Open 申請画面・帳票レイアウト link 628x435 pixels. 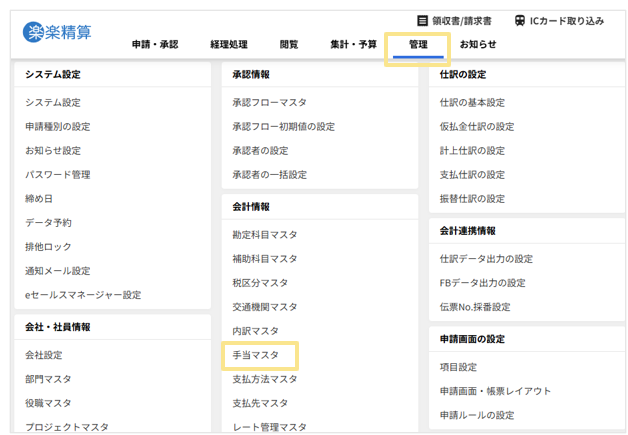(x=495, y=391)
